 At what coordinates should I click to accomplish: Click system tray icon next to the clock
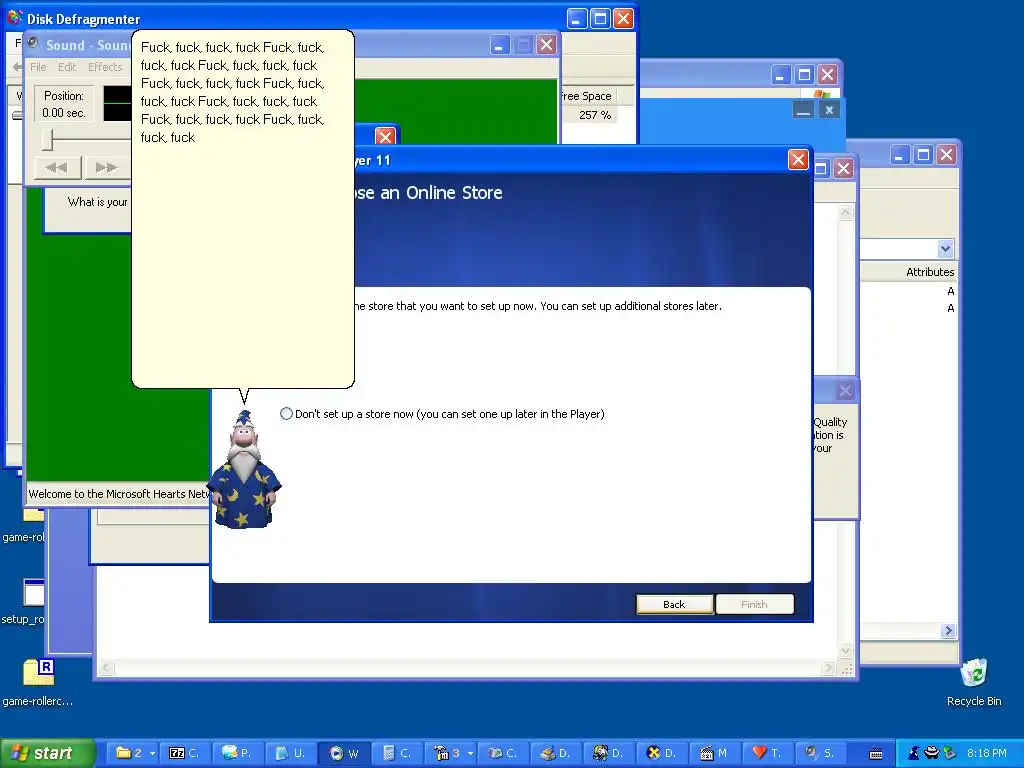949,753
